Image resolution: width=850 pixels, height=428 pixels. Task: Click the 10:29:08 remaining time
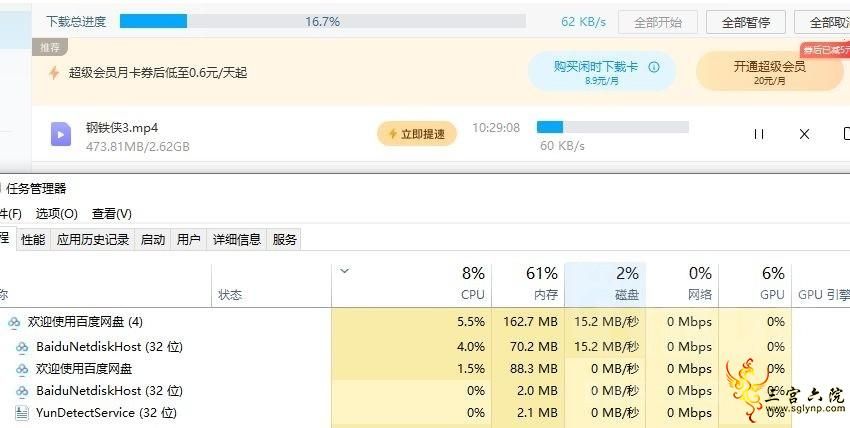(x=496, y=128)
